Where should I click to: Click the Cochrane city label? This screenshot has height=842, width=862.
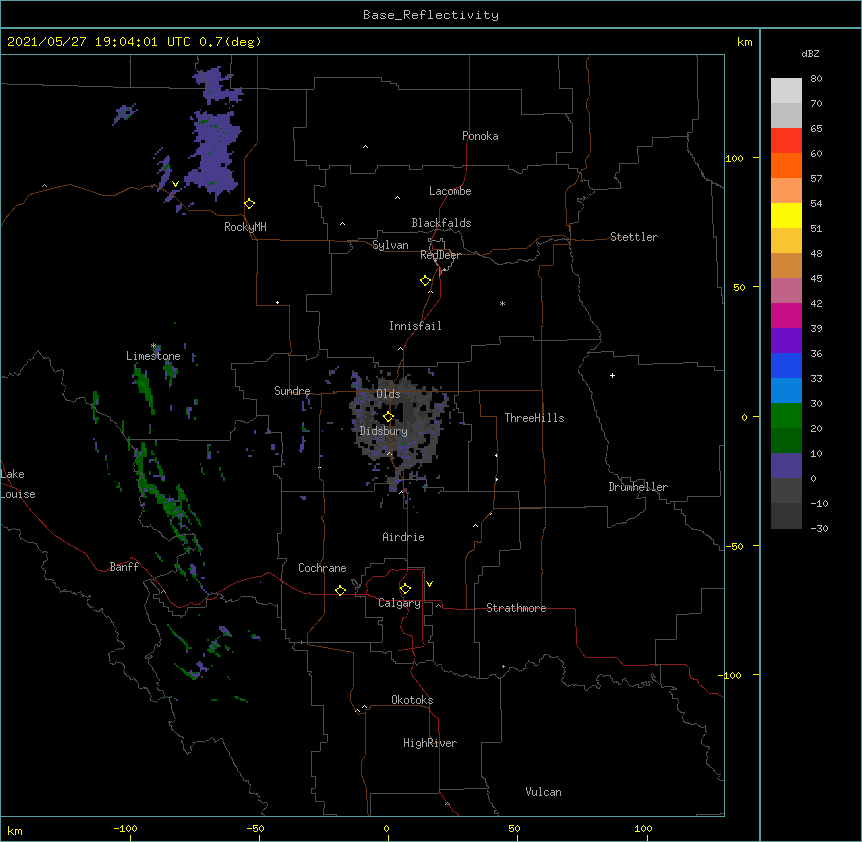[322, 568]
